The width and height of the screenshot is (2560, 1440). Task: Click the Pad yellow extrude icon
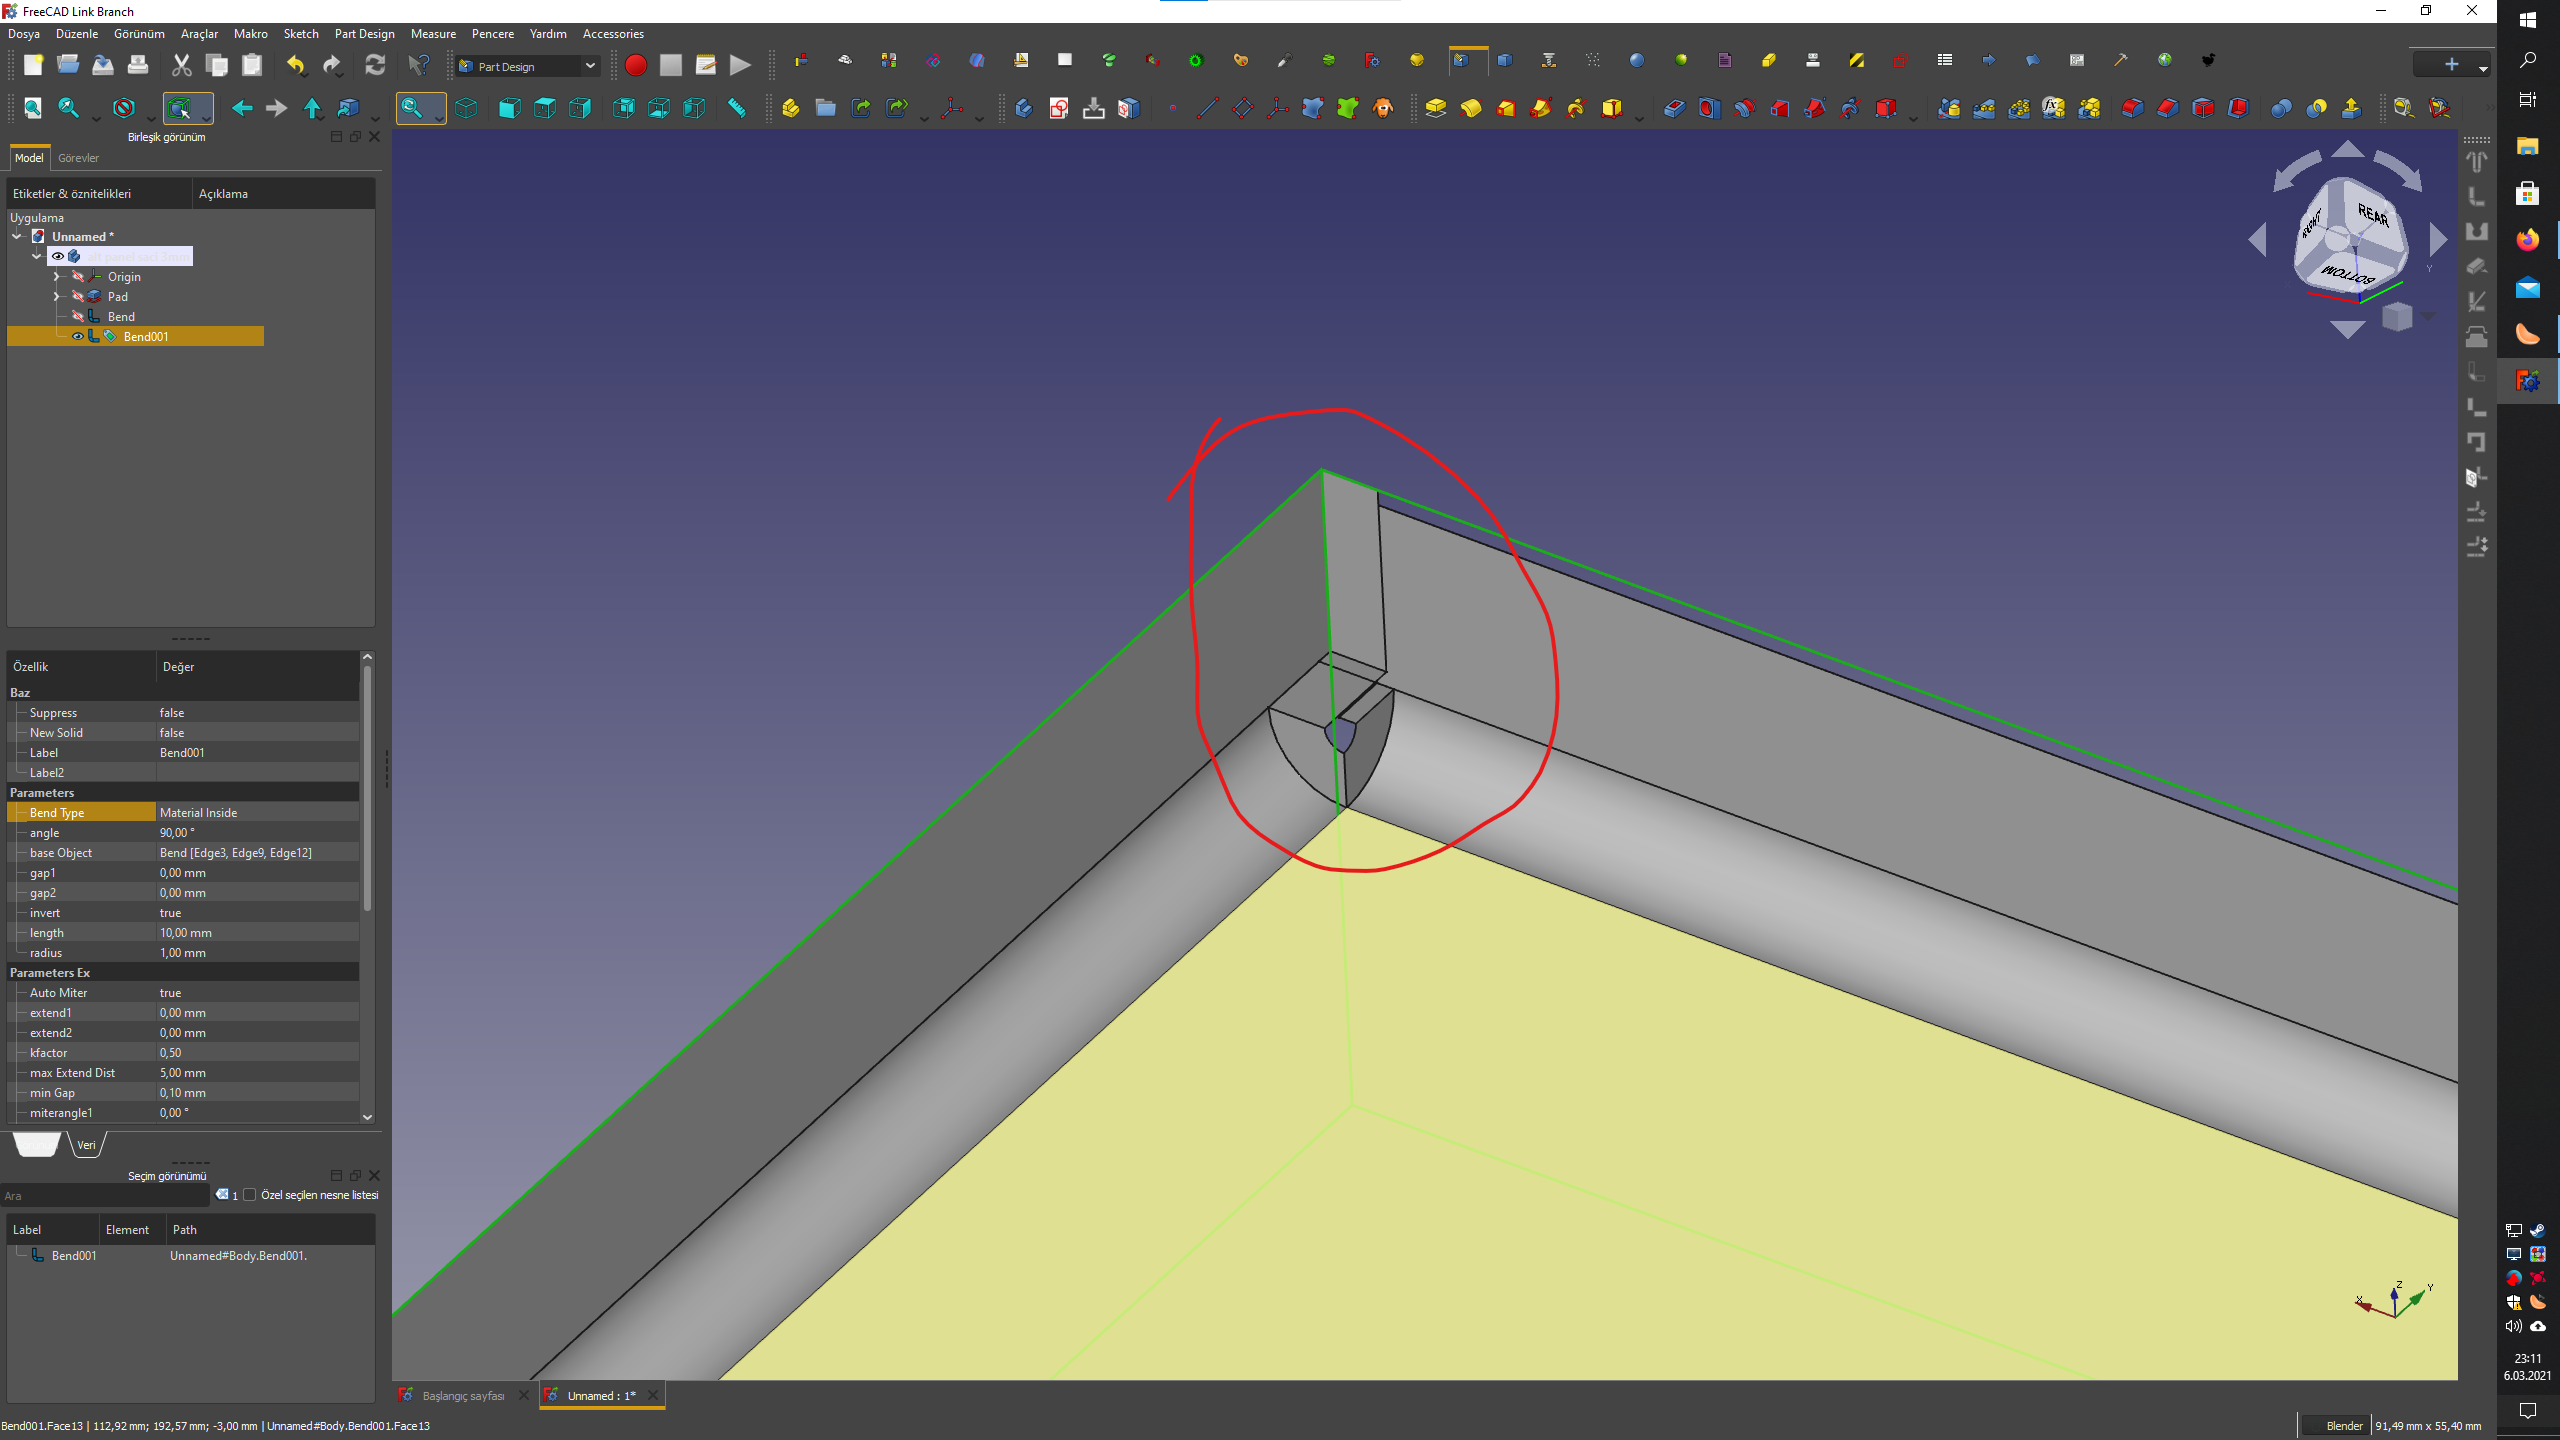[x=1436, y=108]
